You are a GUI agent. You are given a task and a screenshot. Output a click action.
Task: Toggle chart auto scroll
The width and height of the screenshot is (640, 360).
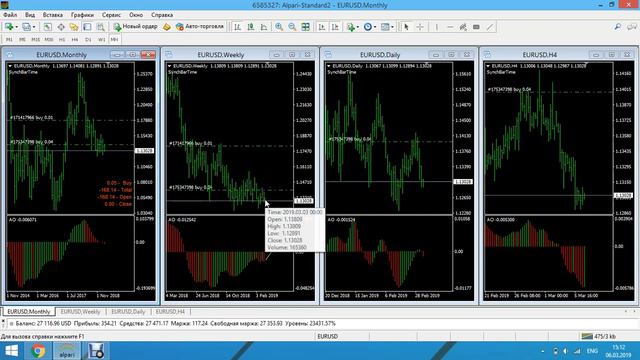coord(322,27)
